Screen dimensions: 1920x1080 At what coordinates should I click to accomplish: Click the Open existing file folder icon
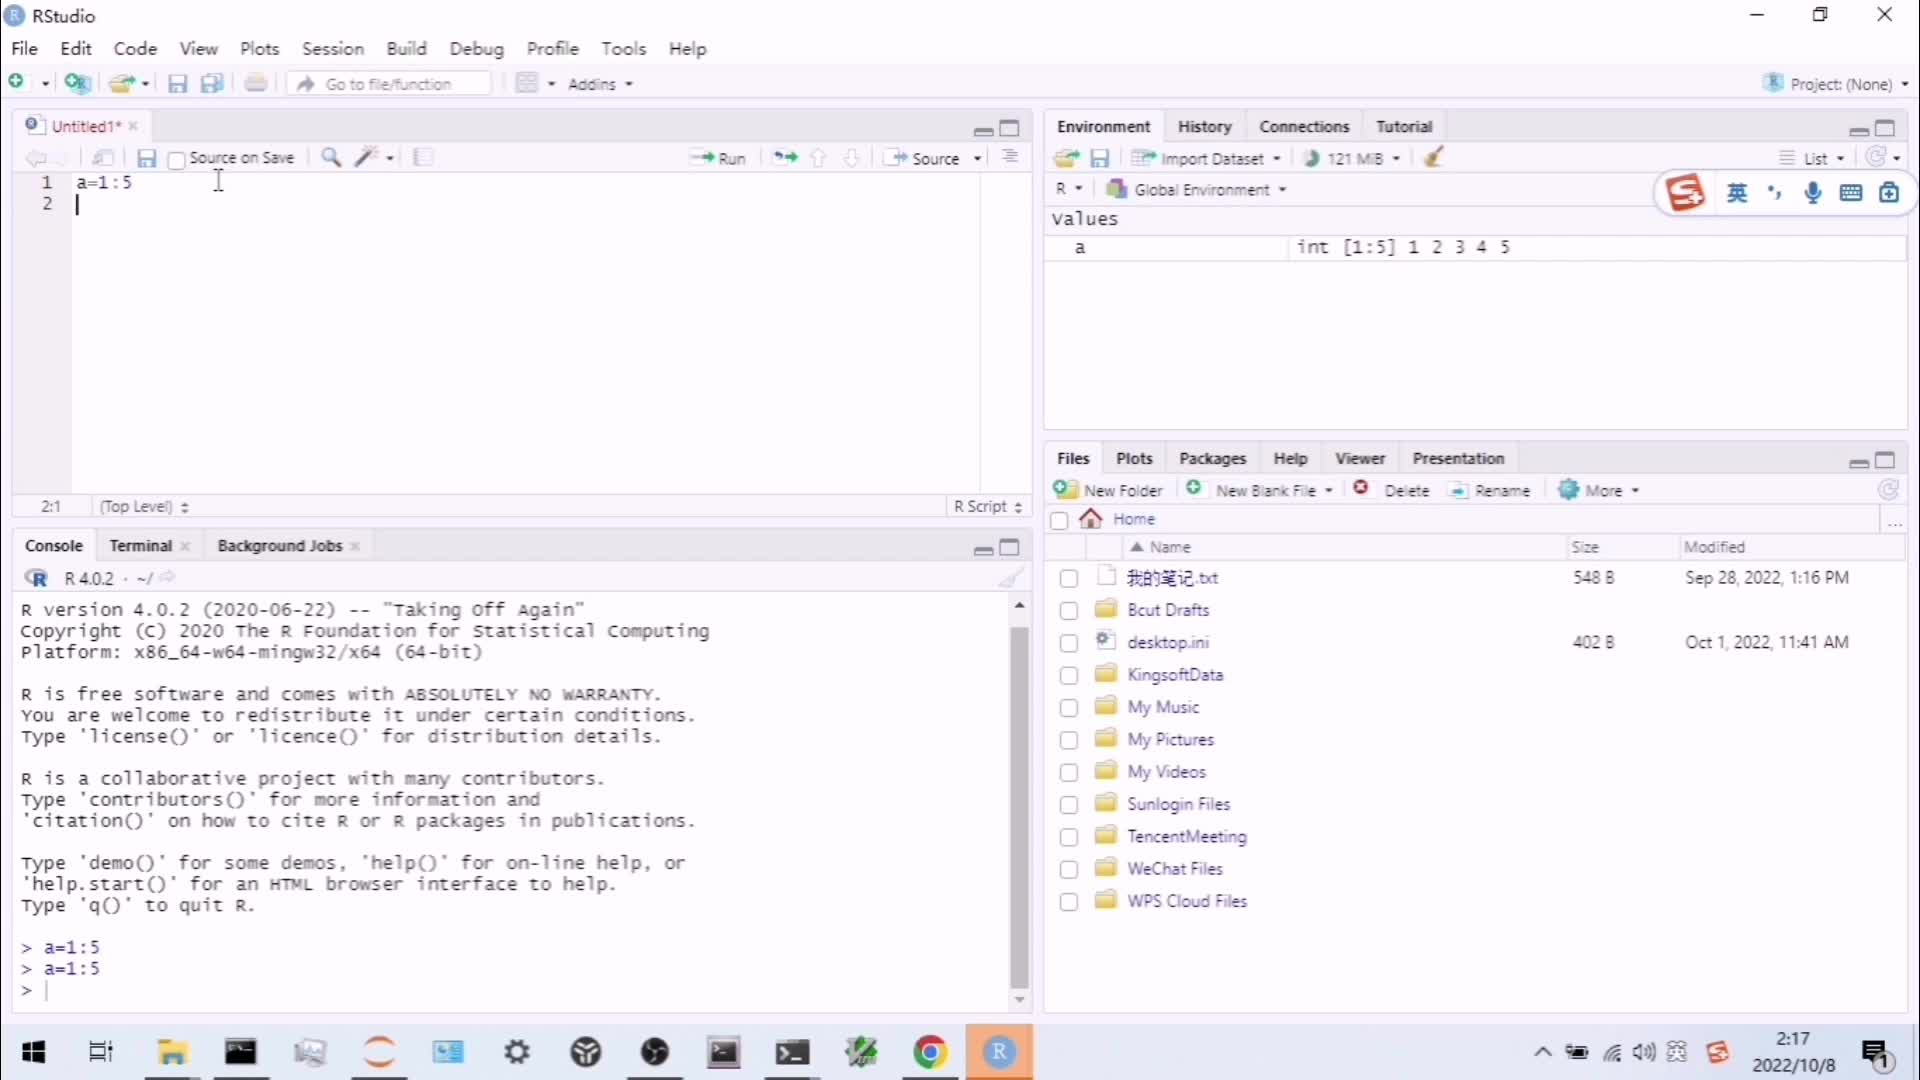[x=122, y=84]
